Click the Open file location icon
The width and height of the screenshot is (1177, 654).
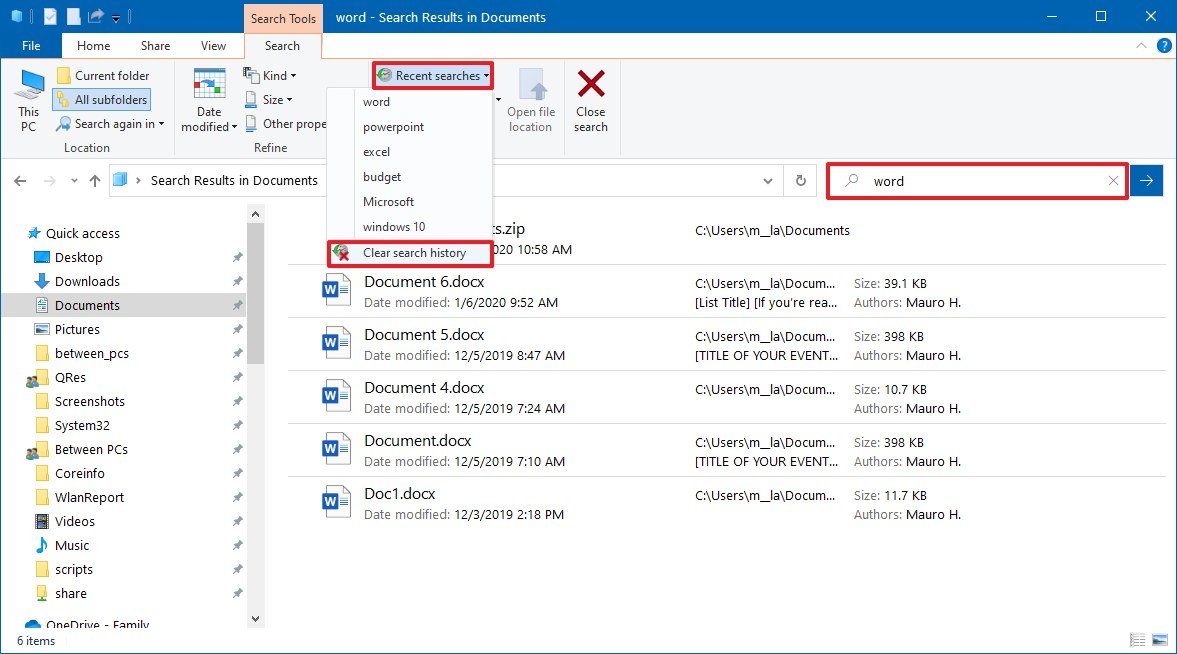(x=530, y=86)
